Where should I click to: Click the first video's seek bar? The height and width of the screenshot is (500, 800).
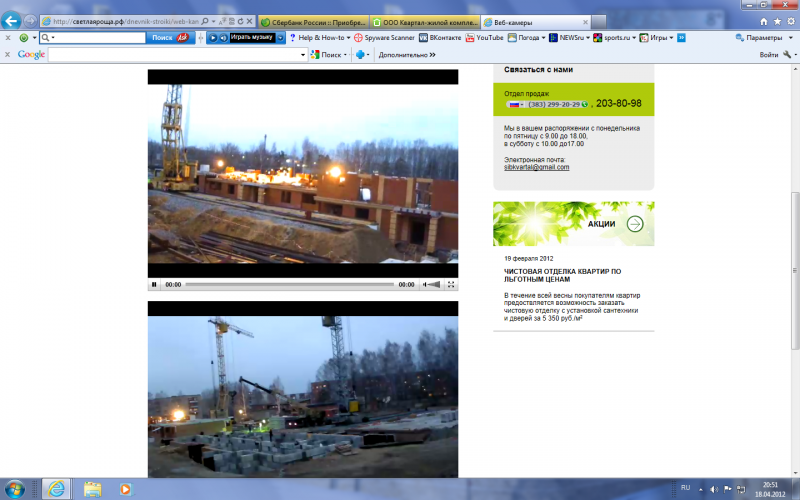[x=288, y=285]
